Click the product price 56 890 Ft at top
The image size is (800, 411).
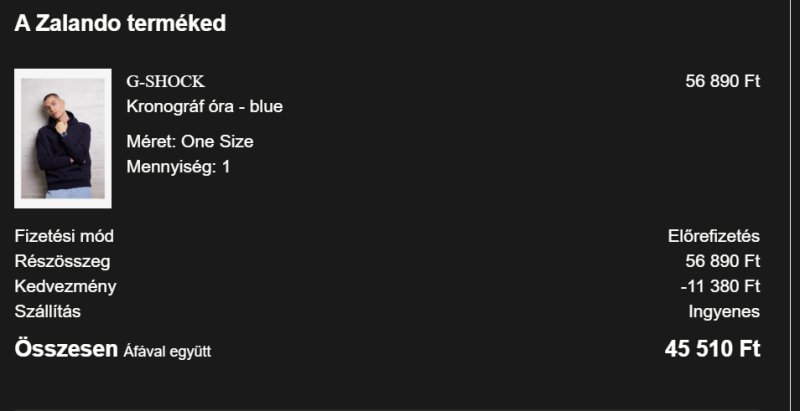722,81
